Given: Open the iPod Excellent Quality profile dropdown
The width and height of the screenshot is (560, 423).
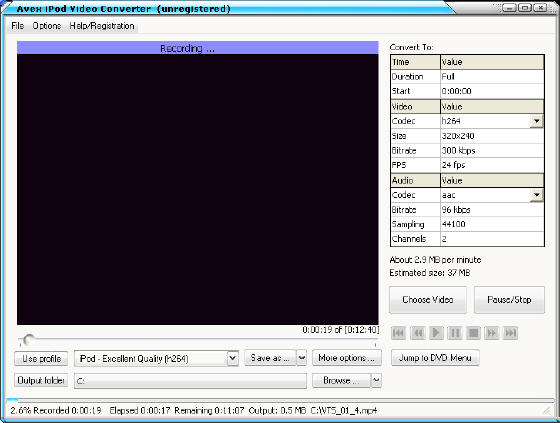Looking at the screenshot, I should click(232, 358).
